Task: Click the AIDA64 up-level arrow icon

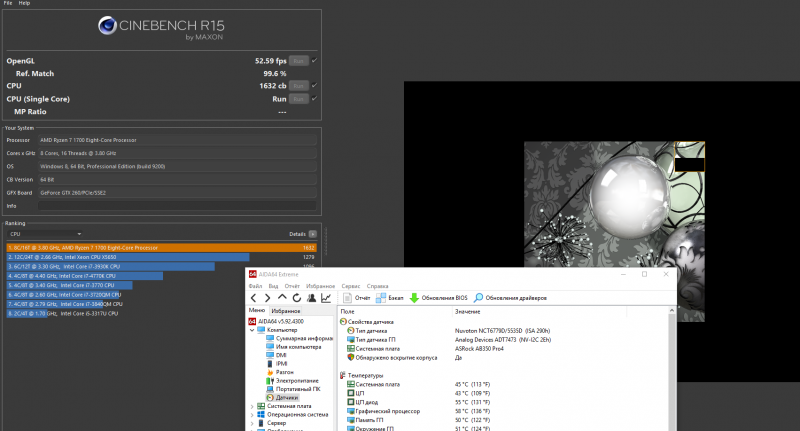Action: click(x=282, y=297)
